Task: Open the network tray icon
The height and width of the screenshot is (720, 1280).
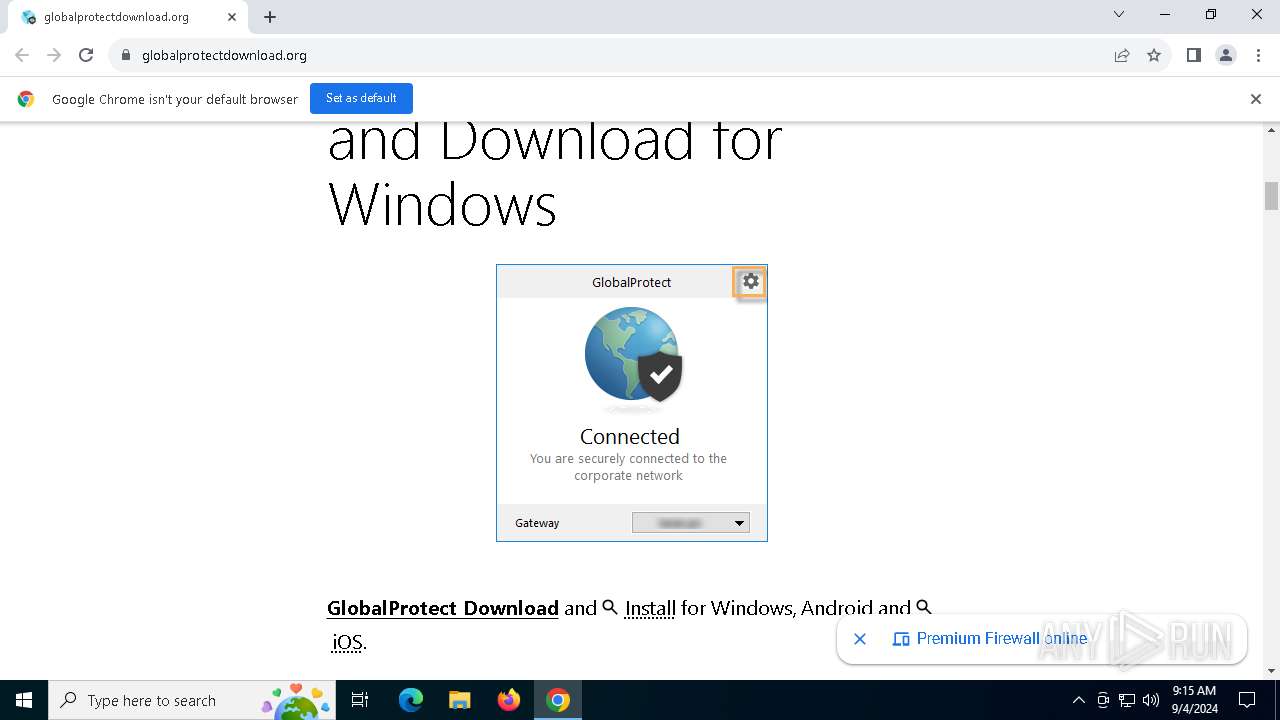Action: click(x=1127, y=700)
